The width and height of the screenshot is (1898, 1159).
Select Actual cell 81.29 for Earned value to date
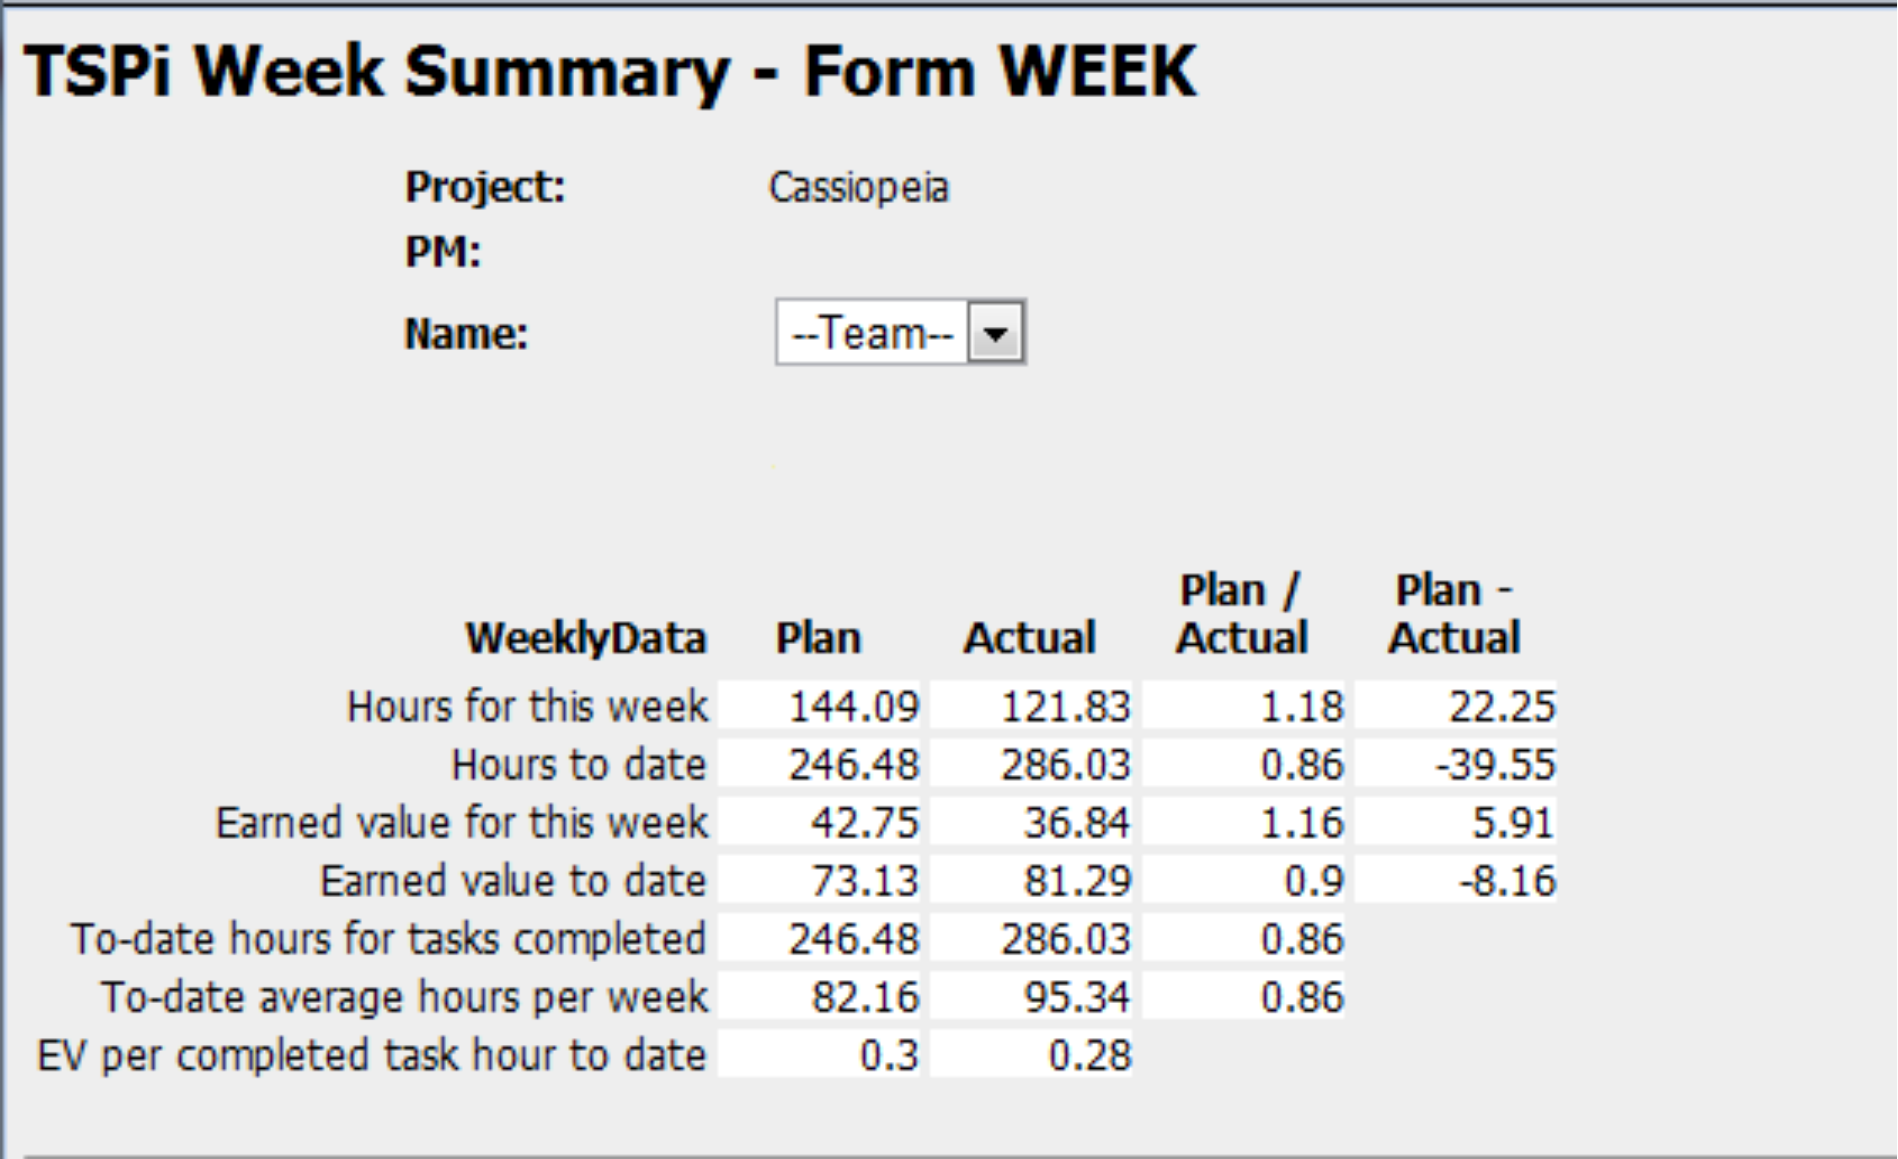(x=1033, y=881)
